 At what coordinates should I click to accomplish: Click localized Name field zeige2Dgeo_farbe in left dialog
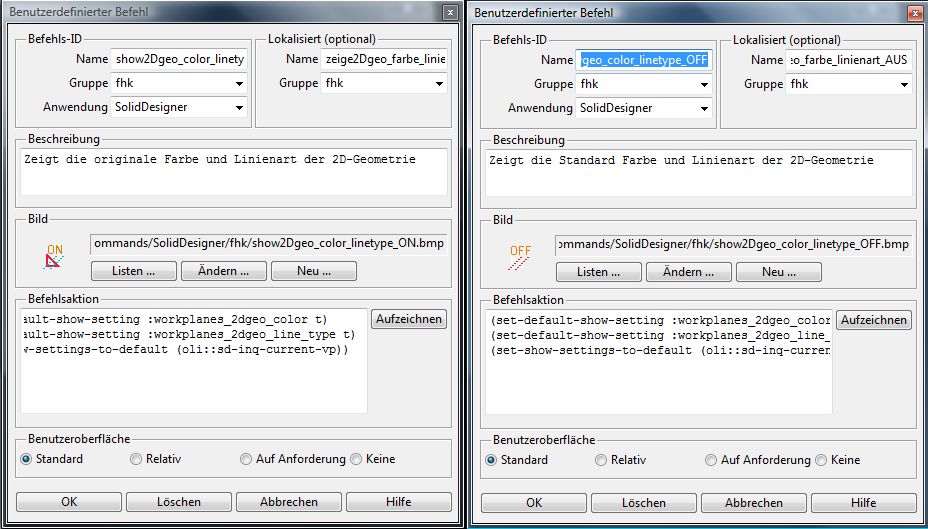point(384,59)
